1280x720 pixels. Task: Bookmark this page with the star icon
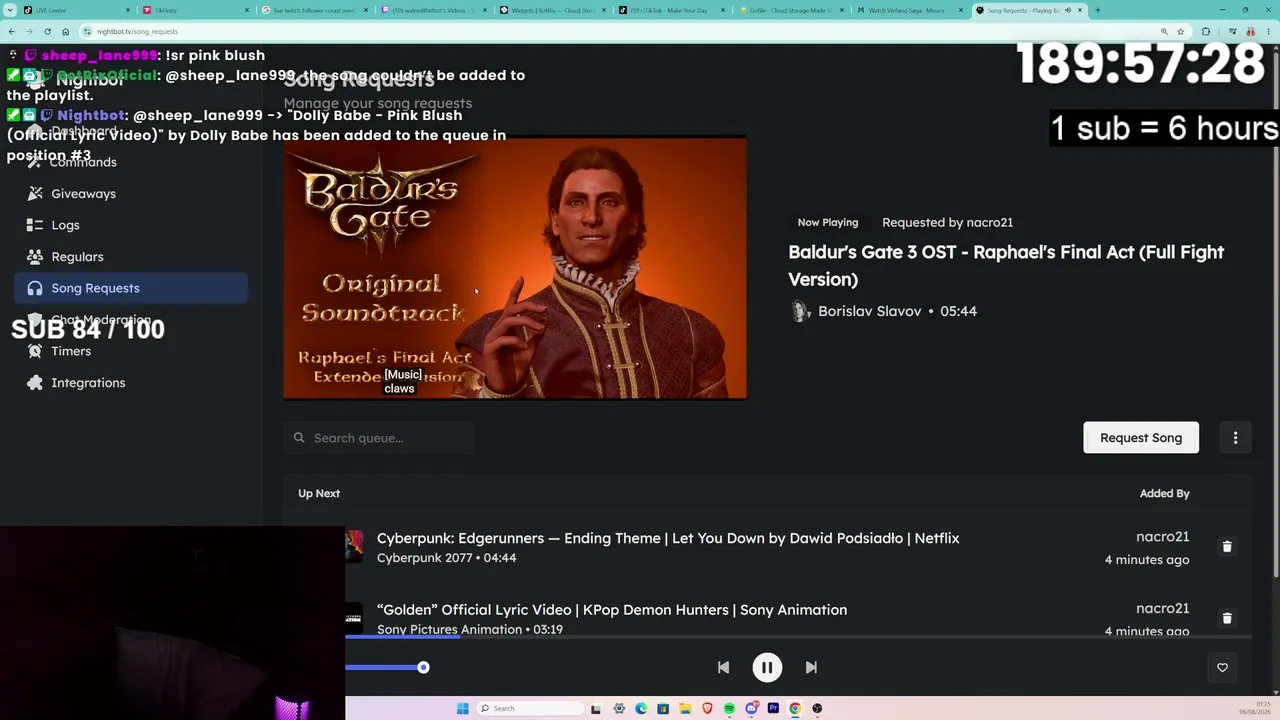tap(1181, 31)
